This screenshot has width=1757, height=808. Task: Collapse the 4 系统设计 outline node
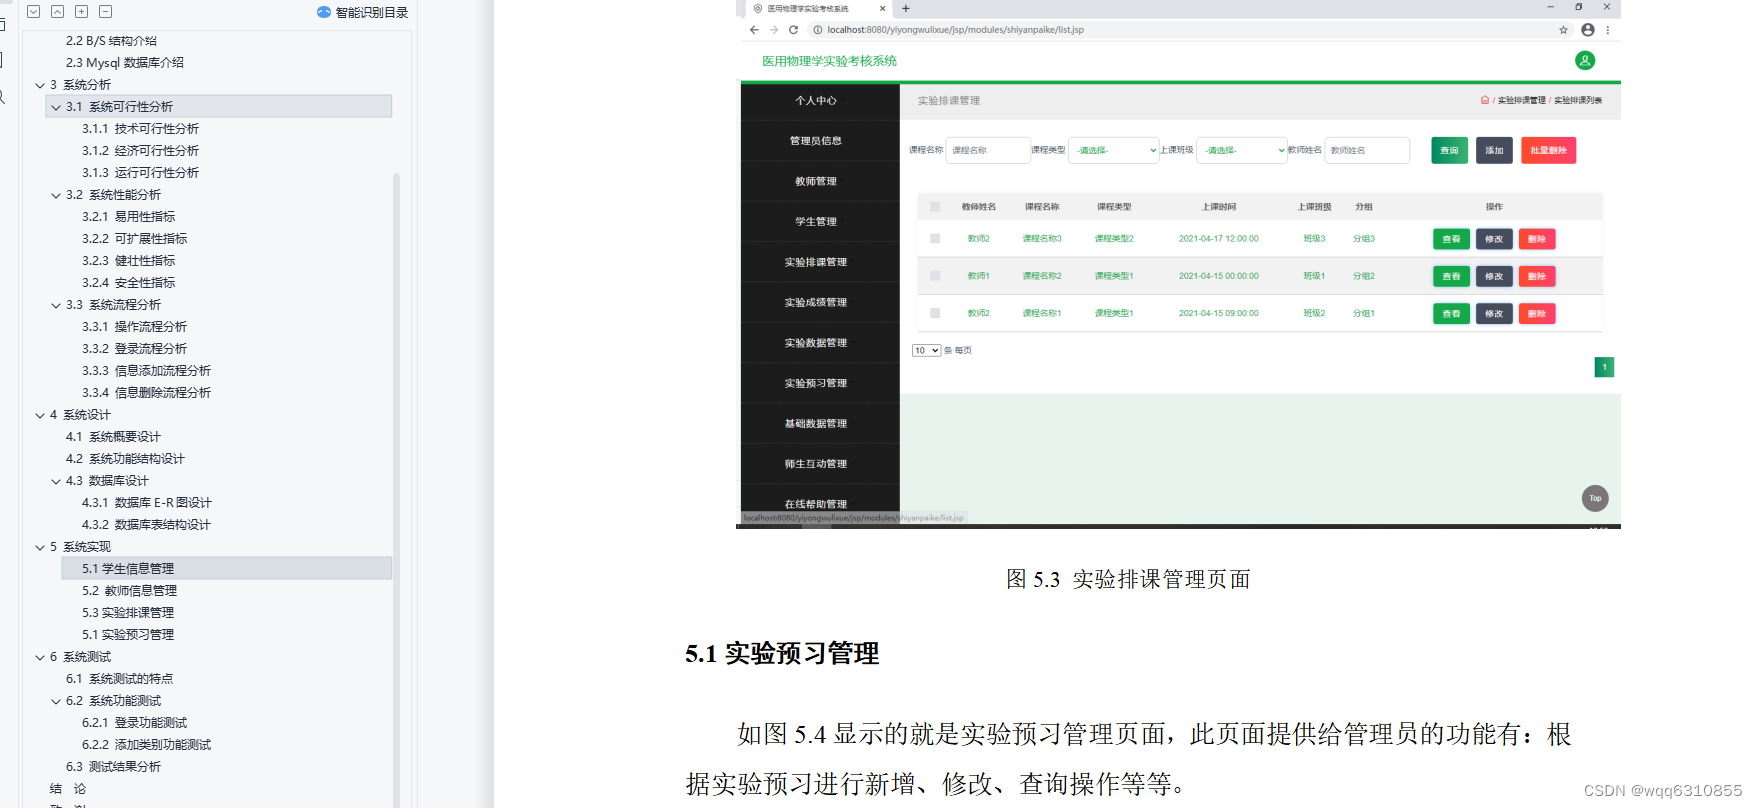pos(40,415)
